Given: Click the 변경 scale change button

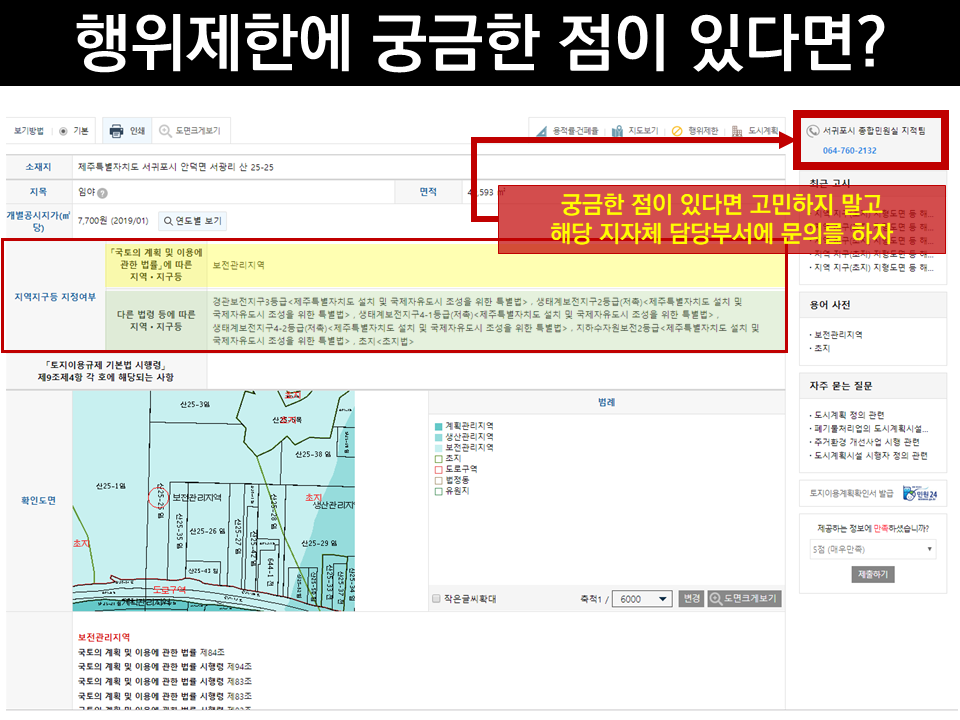Looking at the screenshot, I should 691,597.
